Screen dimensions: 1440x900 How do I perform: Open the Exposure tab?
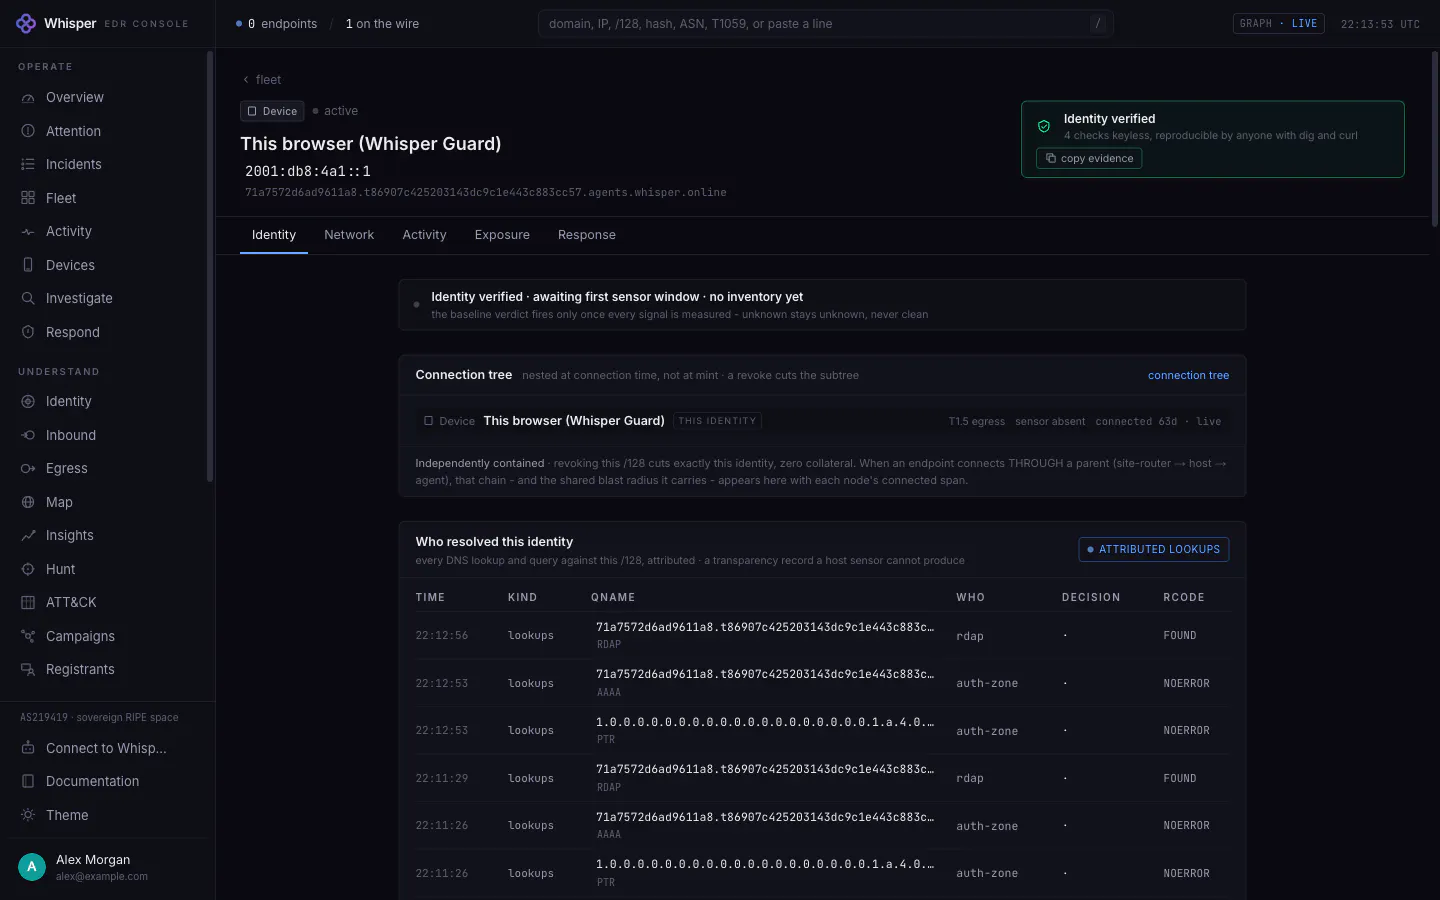pyautogui.click(x=502, y=235)
